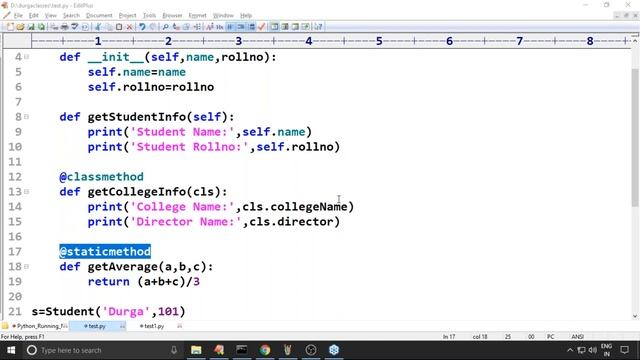This screenshot has width=640, height=360.
Task: Click the font settings A icon
Action: click(210, 27)
